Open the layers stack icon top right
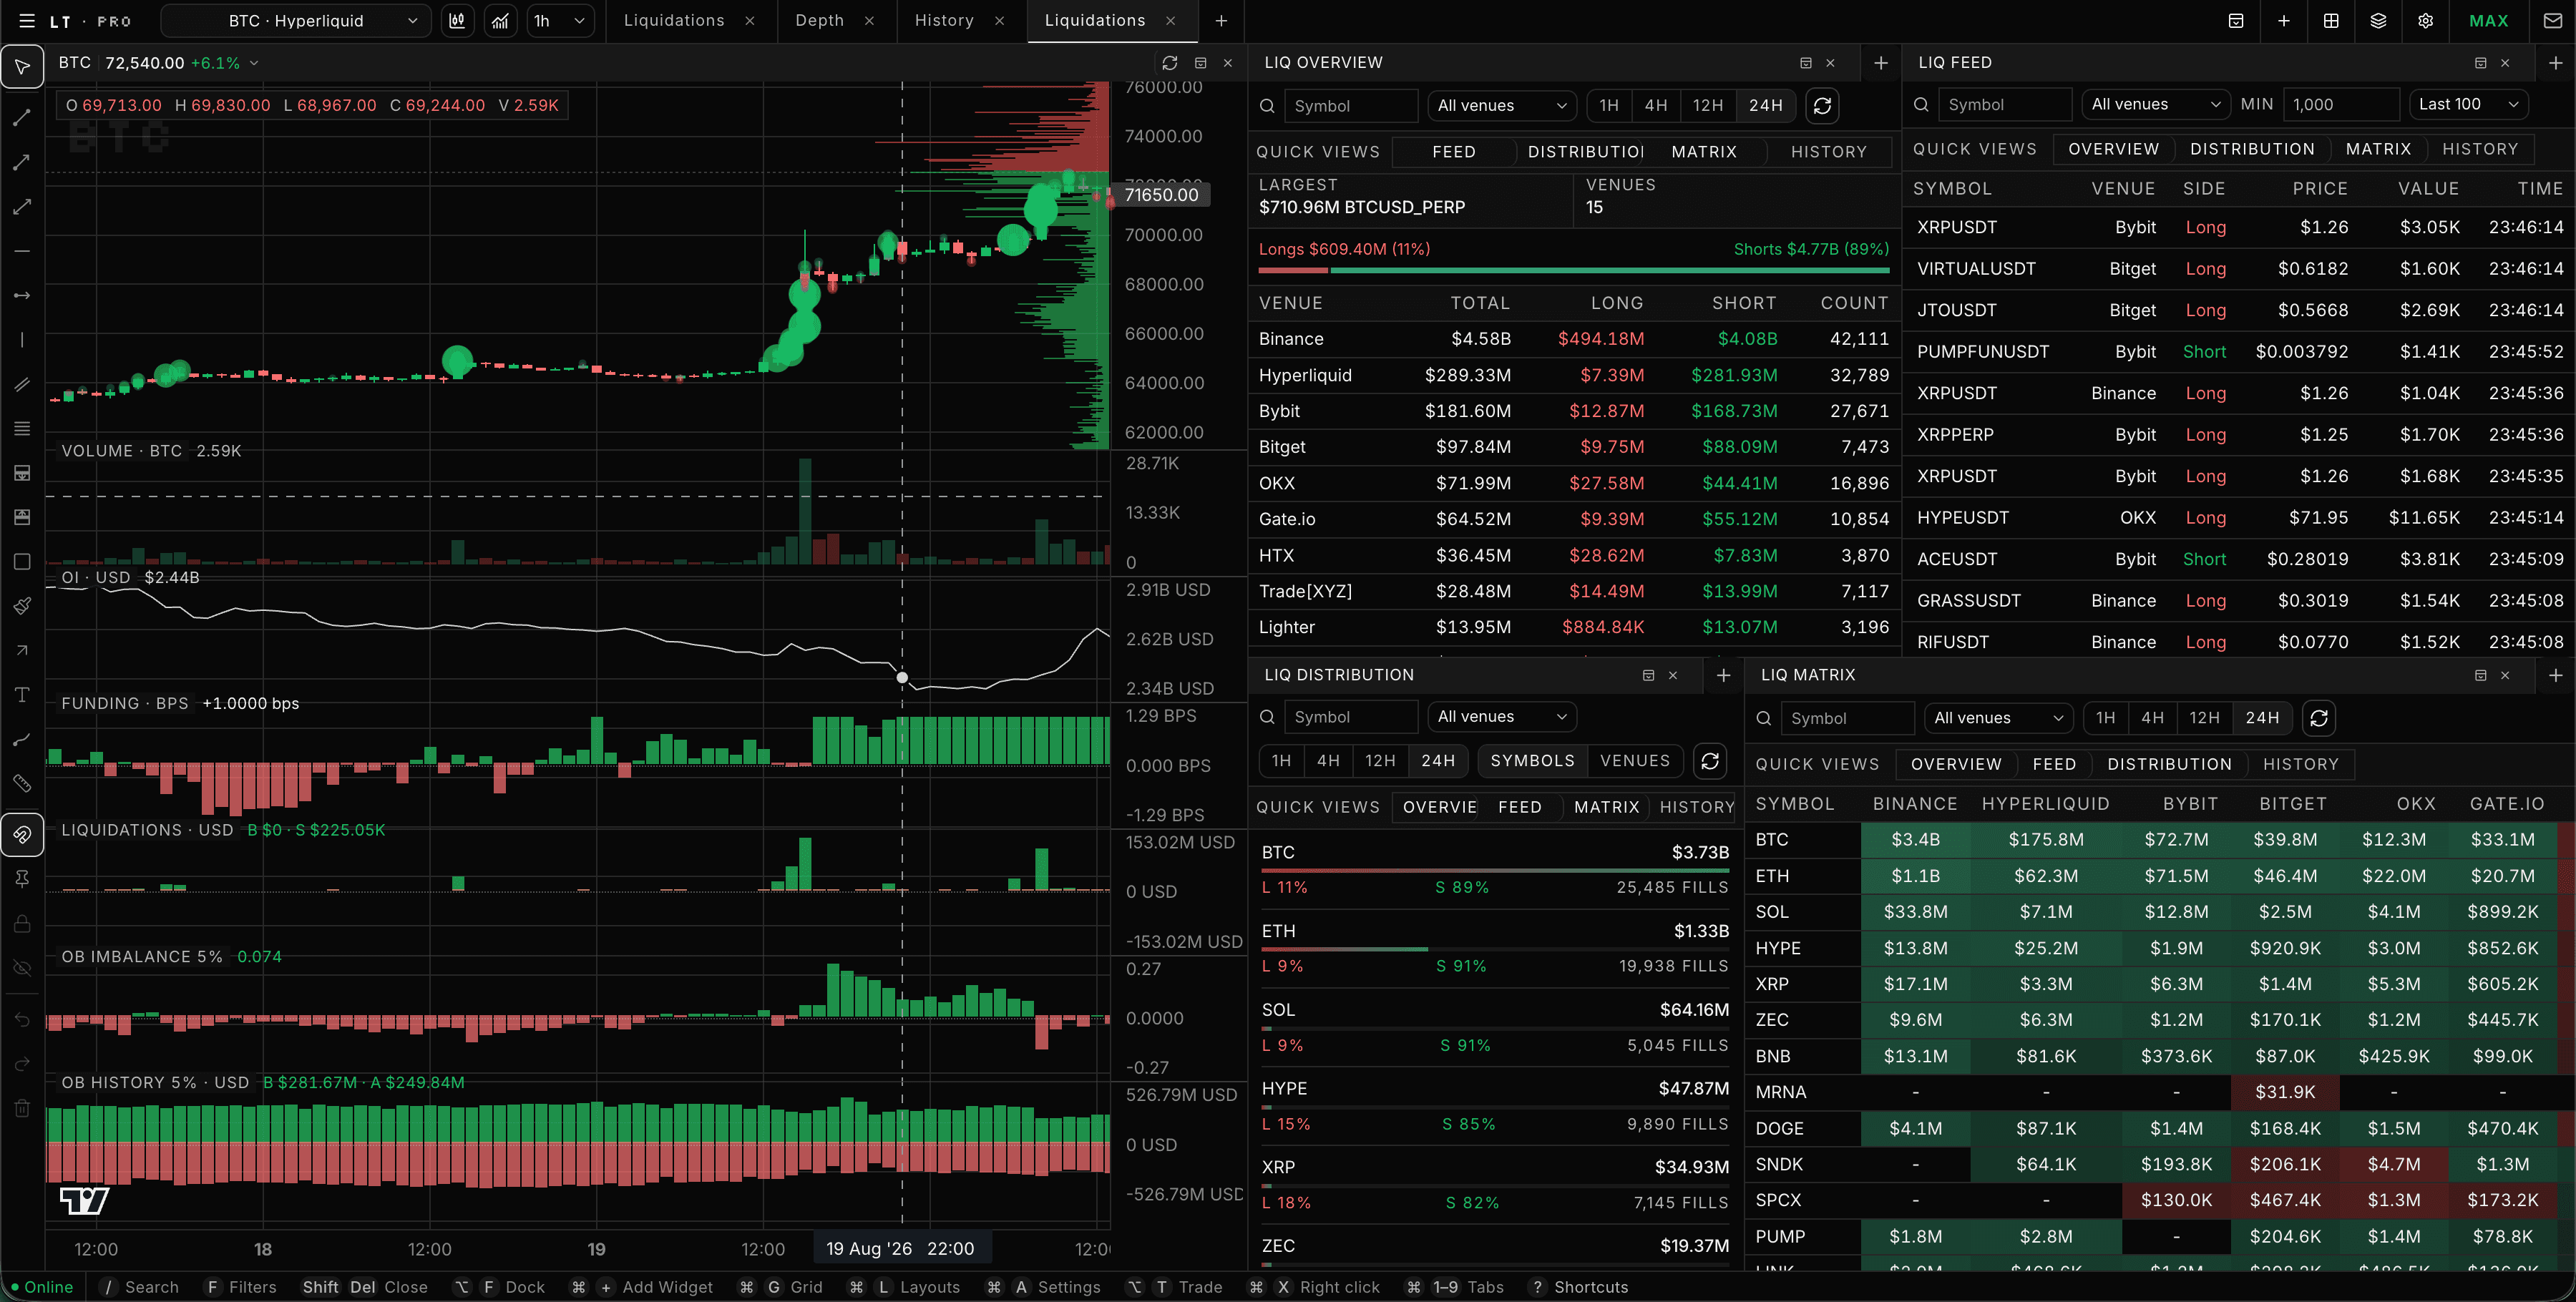2576x1302 pixels. 2378,20
